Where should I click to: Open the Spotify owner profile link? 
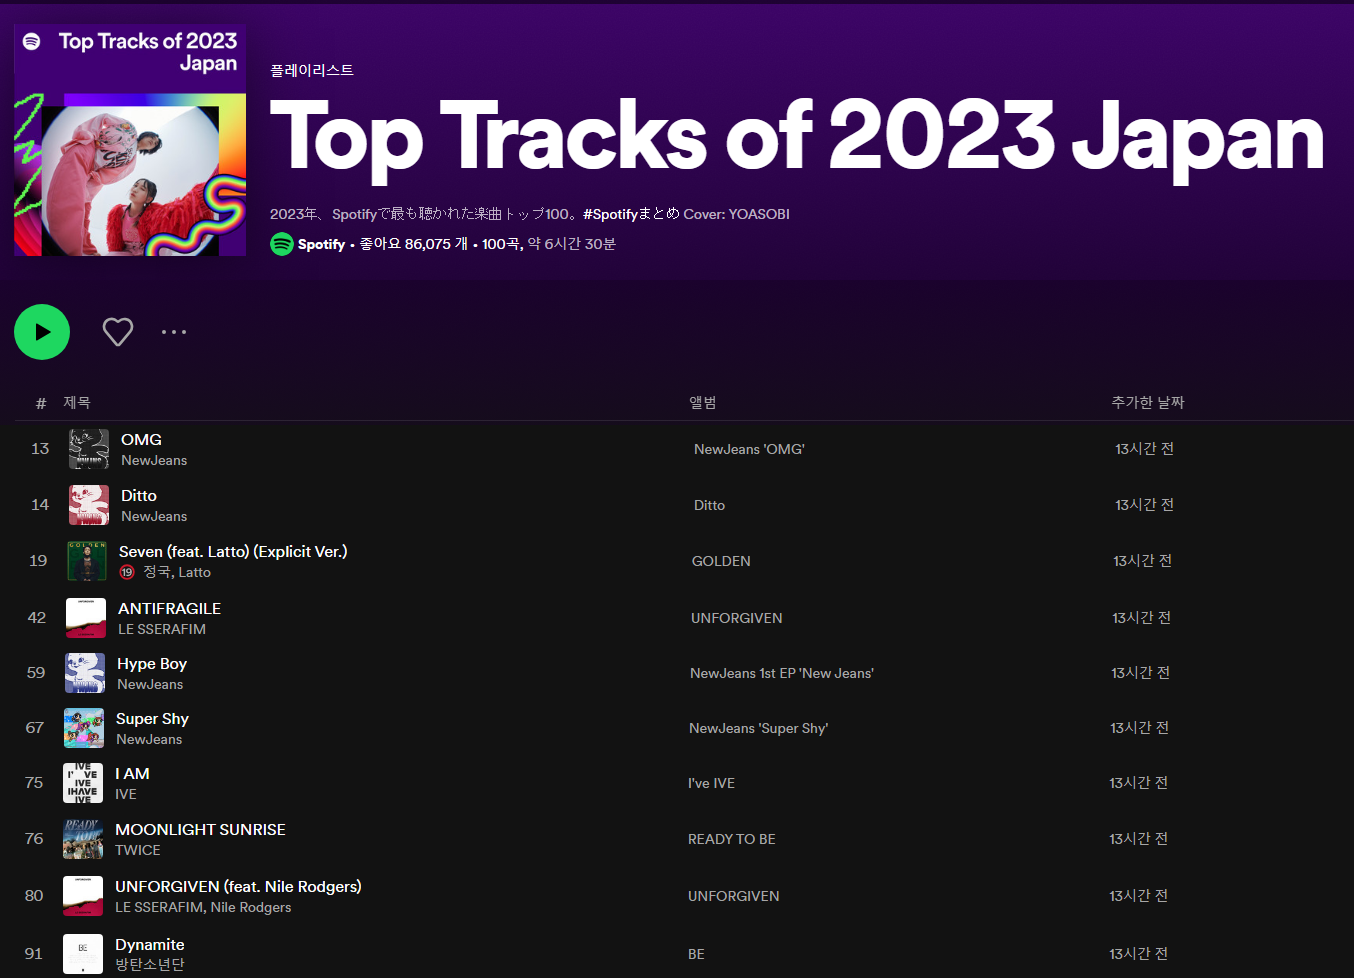[x=321, y=244]
